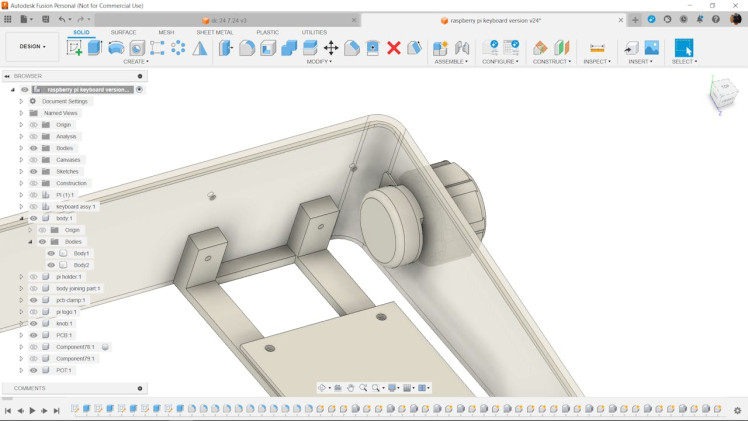Viewport: 748px width, 421px height.
Task: Switch to the Sheet Metal tab
Action: point(215,32)
